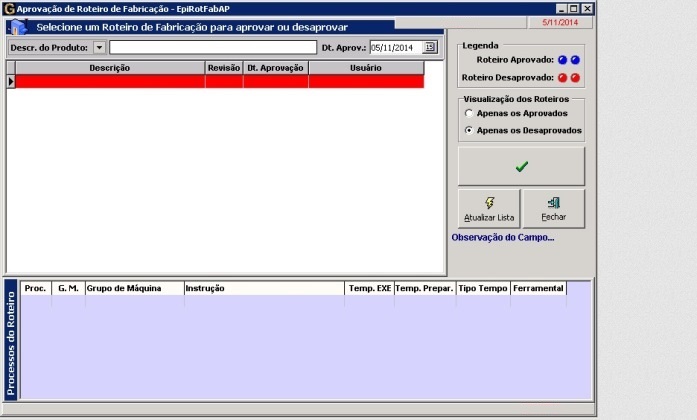Click the Grupo de Máquina column header
This screenshot has width=697, height=420.
tap(135, 288)
